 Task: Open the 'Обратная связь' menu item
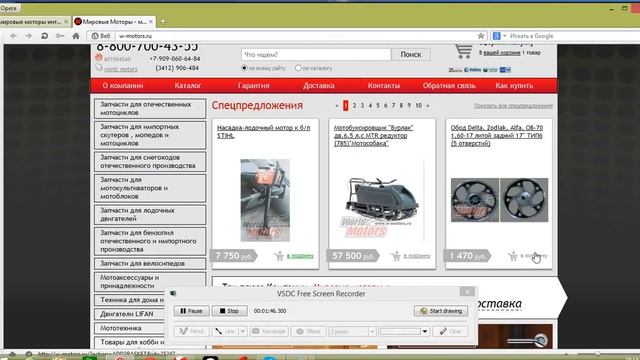449,86
